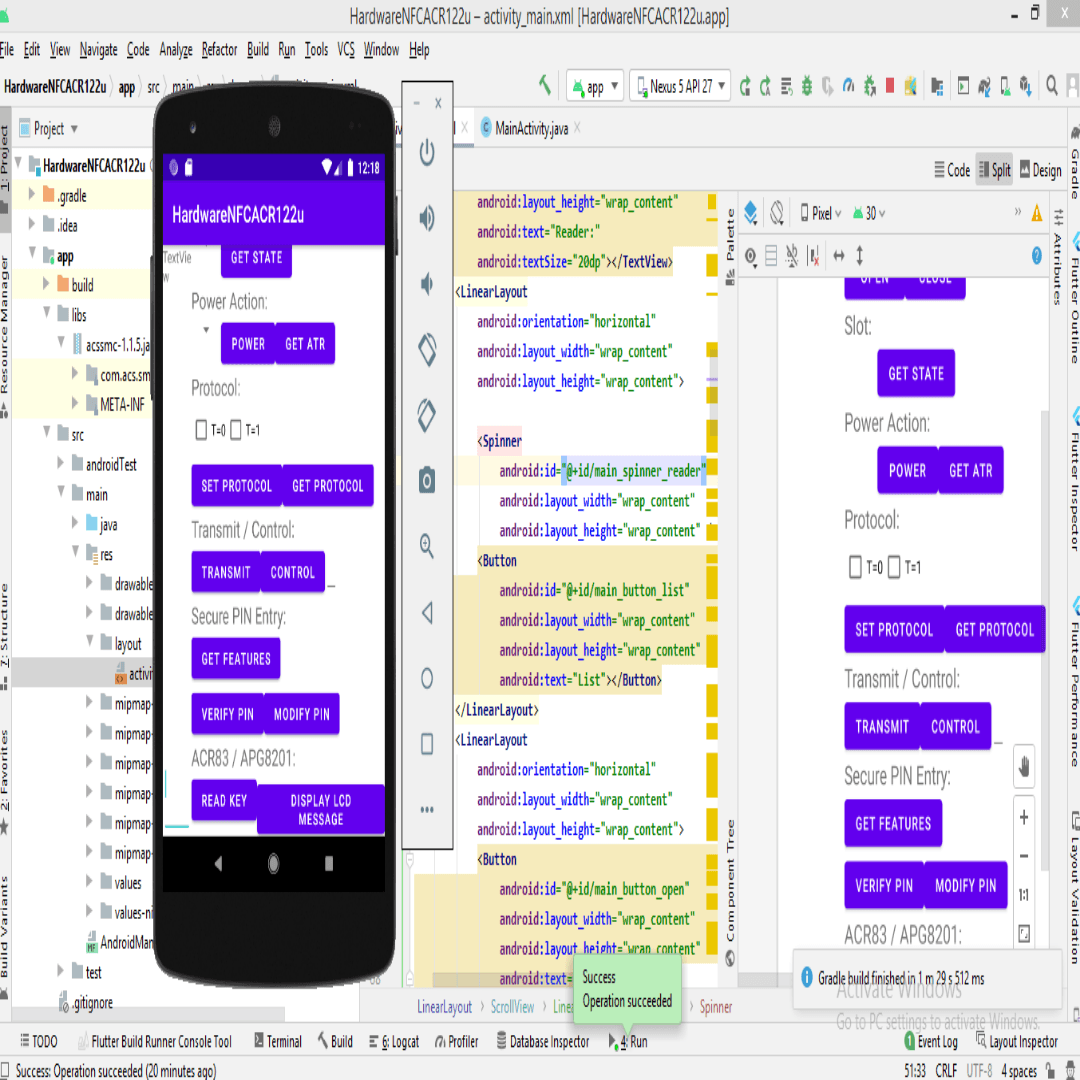This screenshot has height=1080, width=1080.
Task: Zoom in the design preview with the plus button
Action: pos(1023,818)
